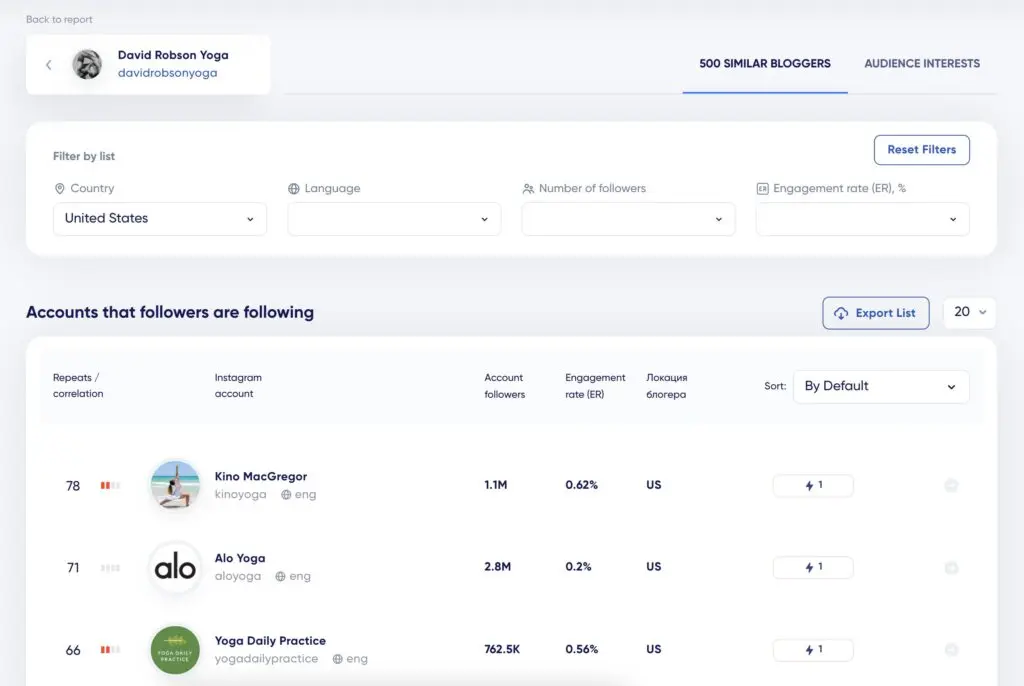
Task: Click the lightning boost button for Alo Yoga
Action: 812,567
